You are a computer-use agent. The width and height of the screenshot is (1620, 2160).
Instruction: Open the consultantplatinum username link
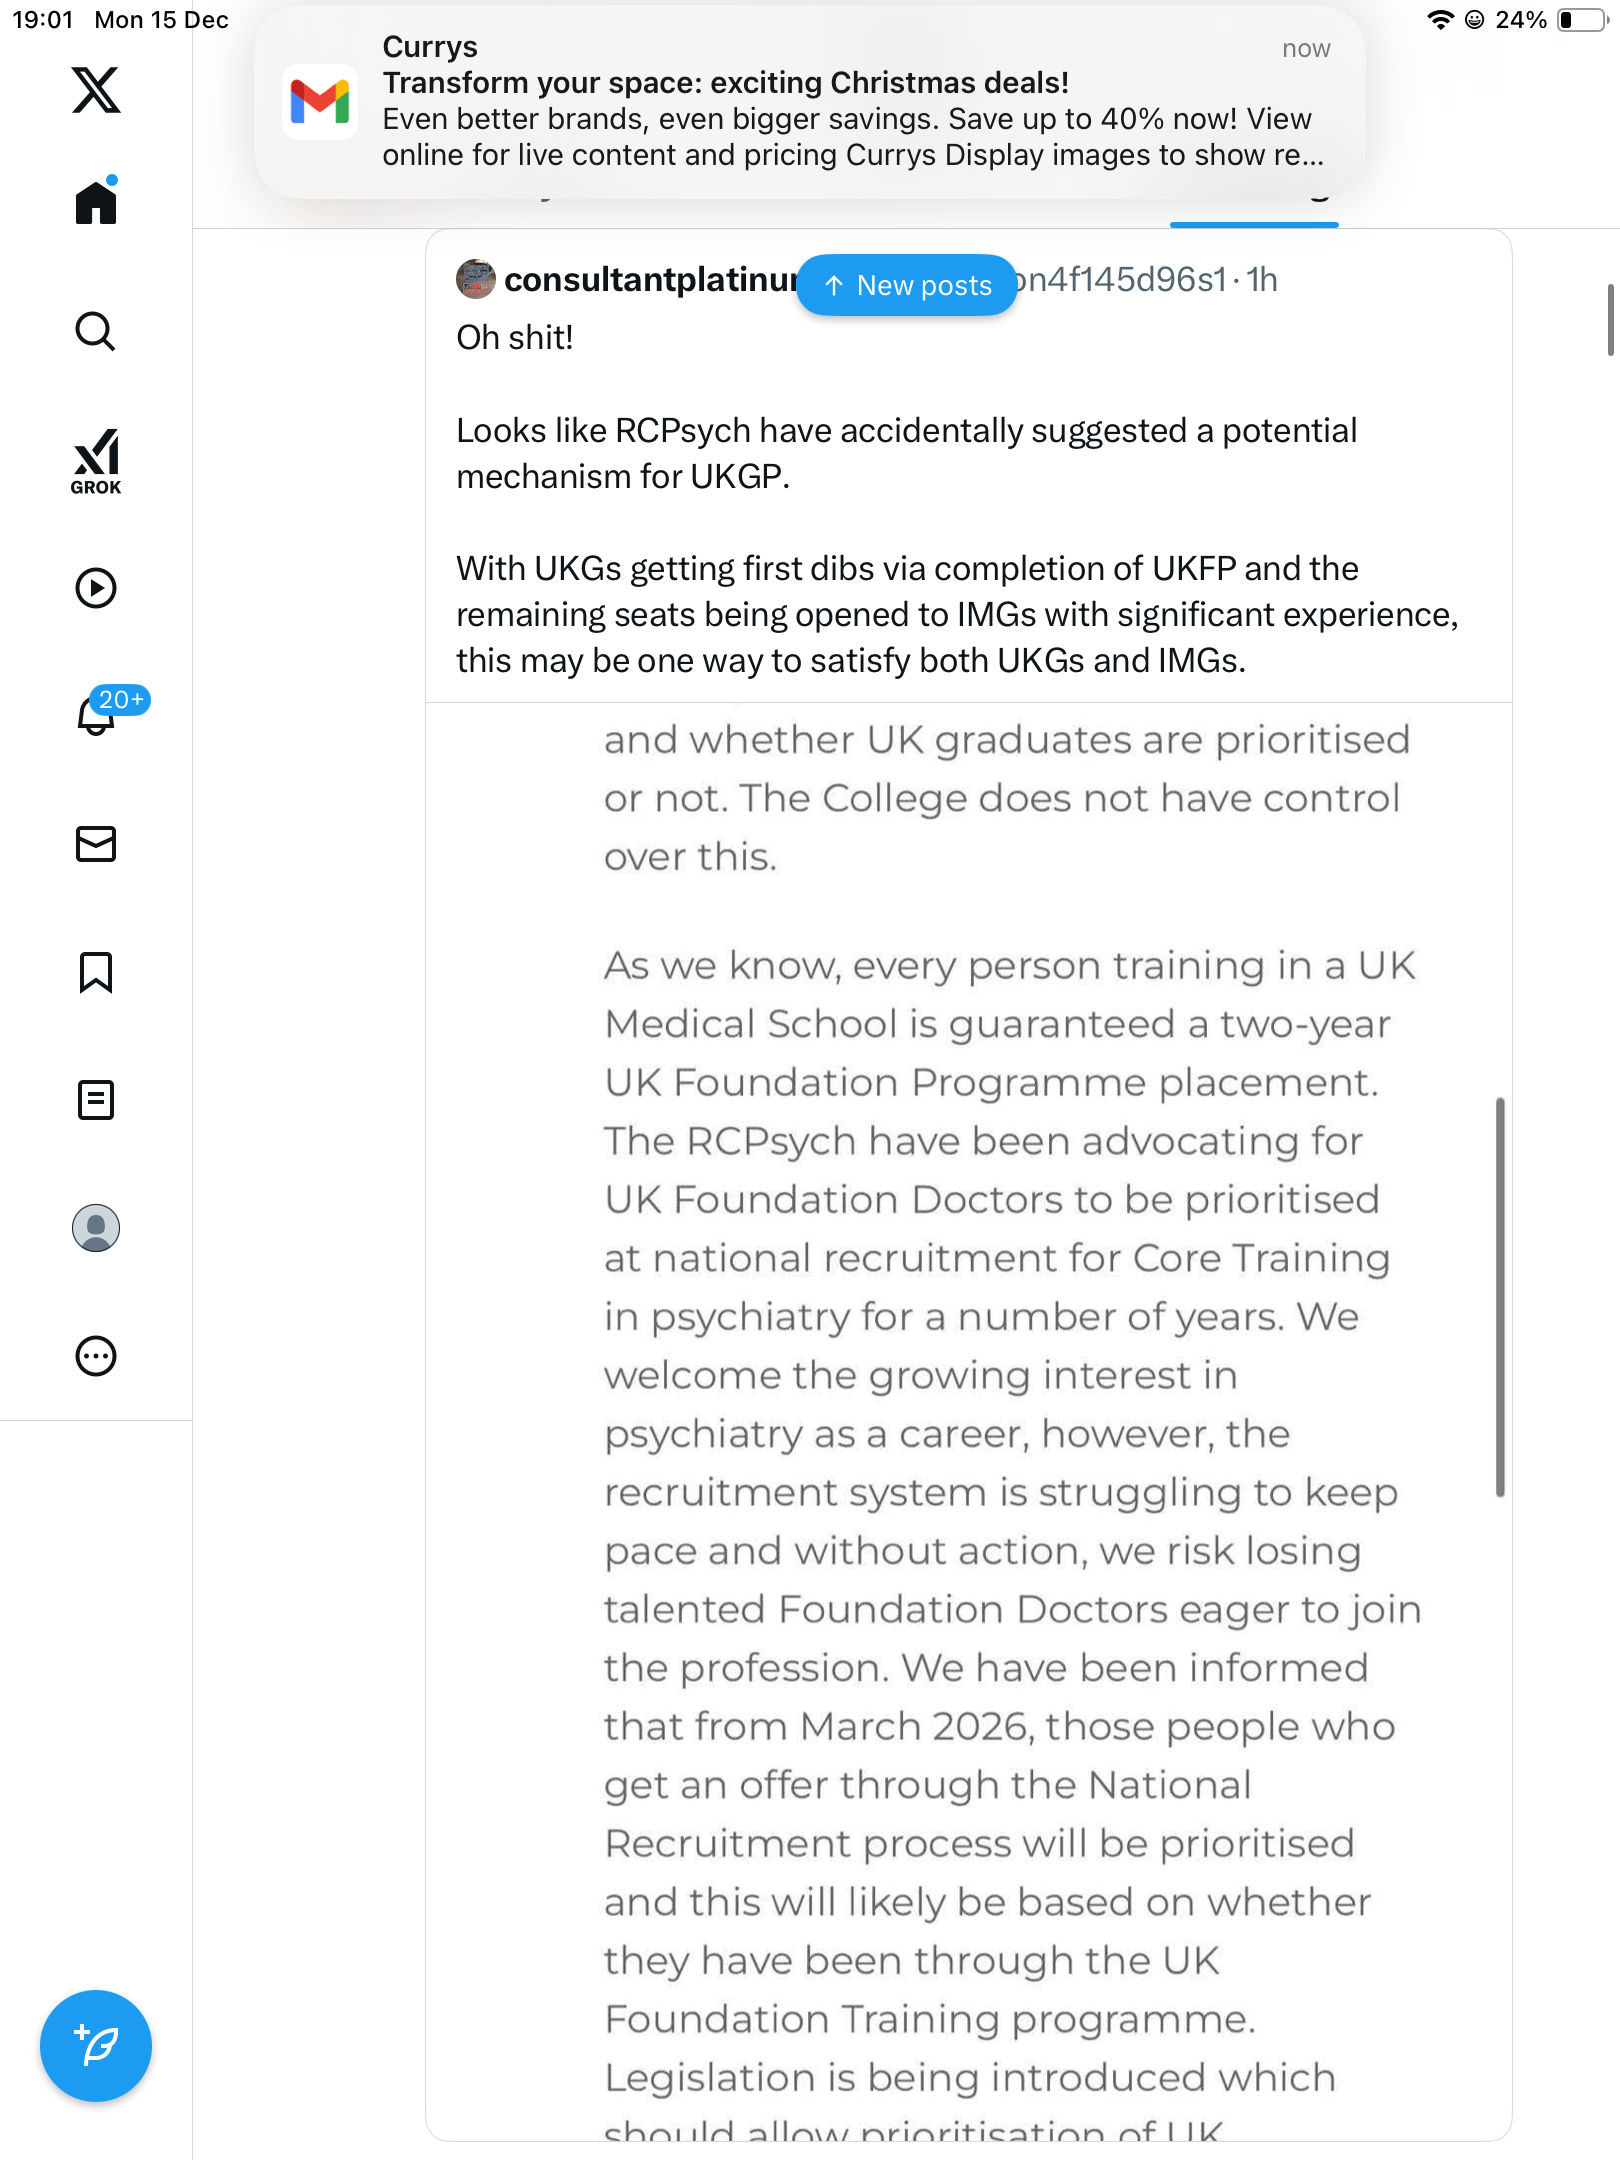(x=650, y=280)
